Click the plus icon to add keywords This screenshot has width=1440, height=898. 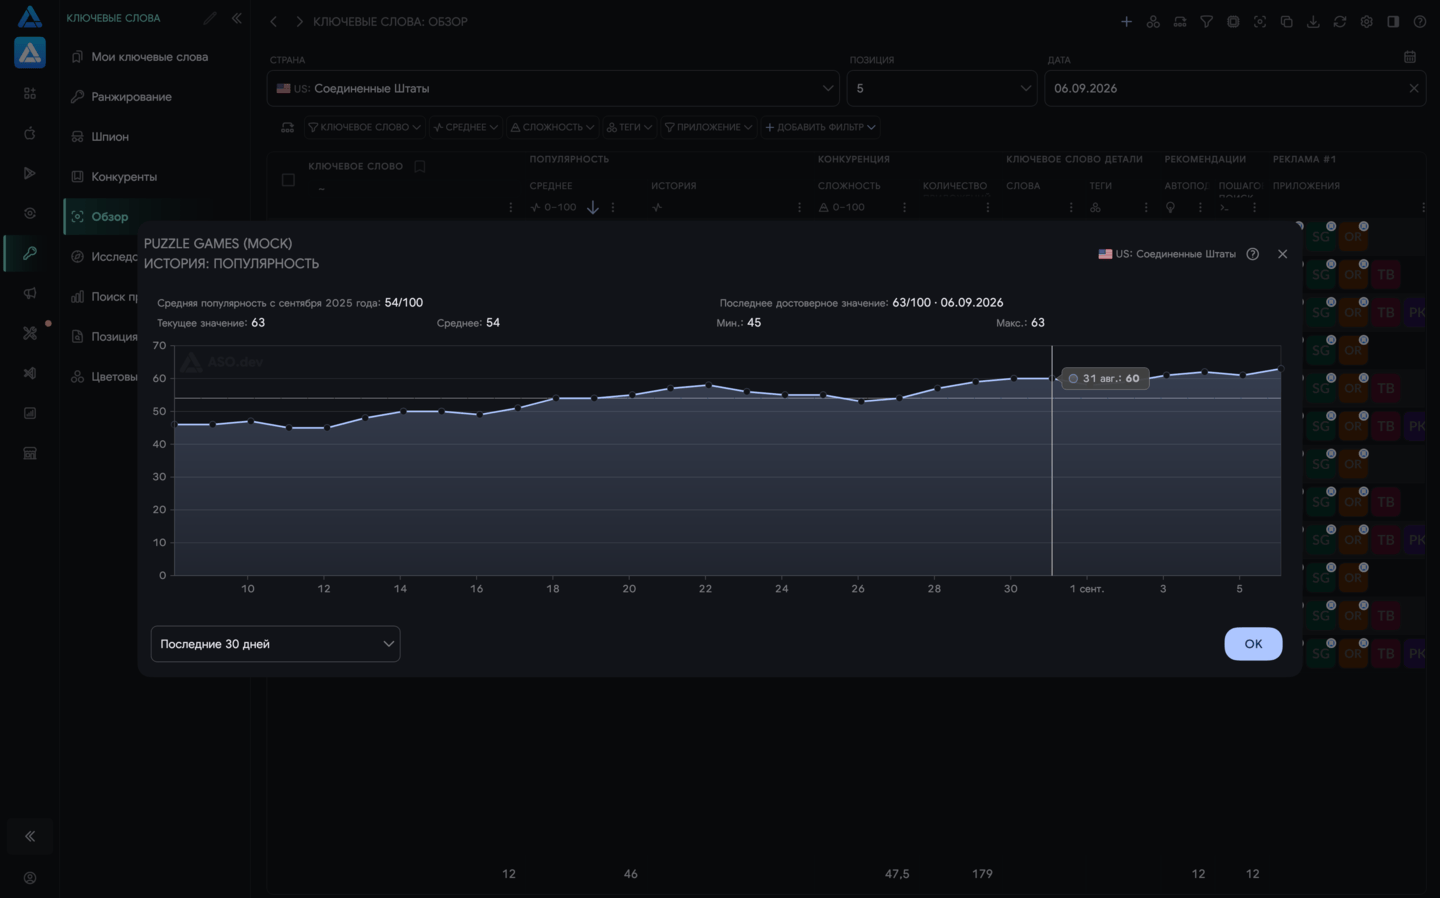click(x=1126, y=21)
